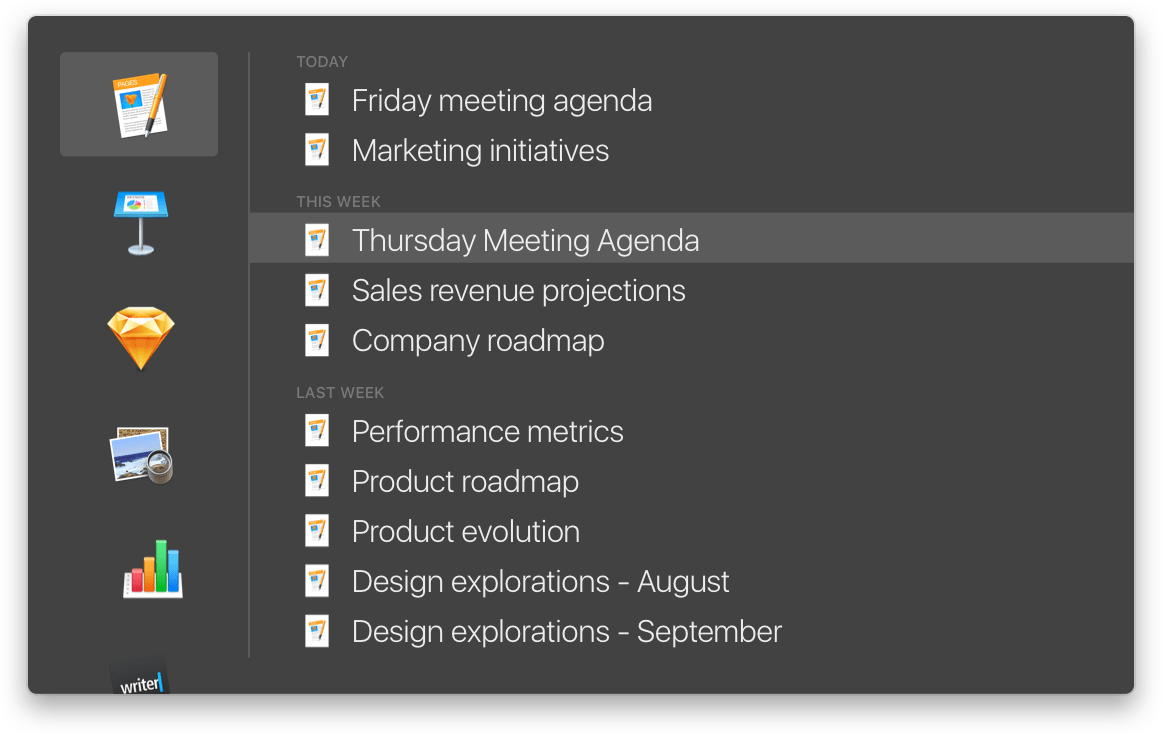1162x734 pixels.
Task: Open the Company roadmap document
Action: pos(477,340)
